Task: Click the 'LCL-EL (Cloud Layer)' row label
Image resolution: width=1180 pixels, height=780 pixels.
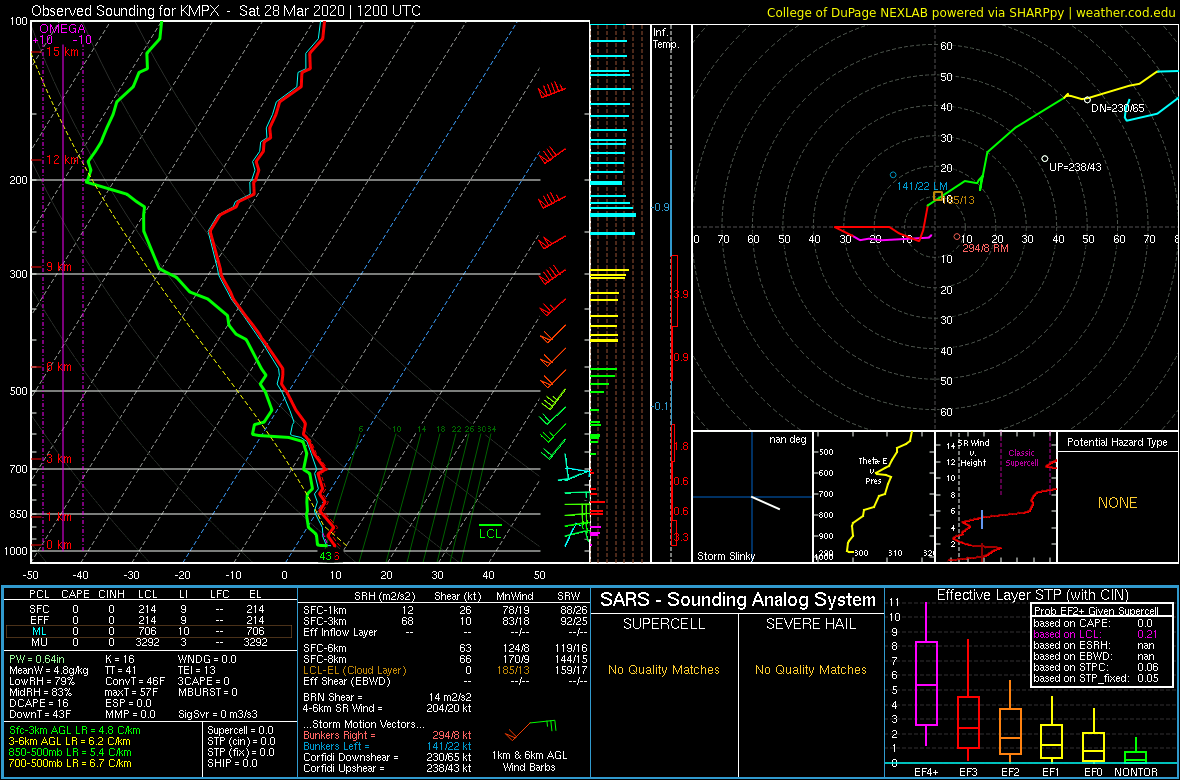Action: coord(354,670)
